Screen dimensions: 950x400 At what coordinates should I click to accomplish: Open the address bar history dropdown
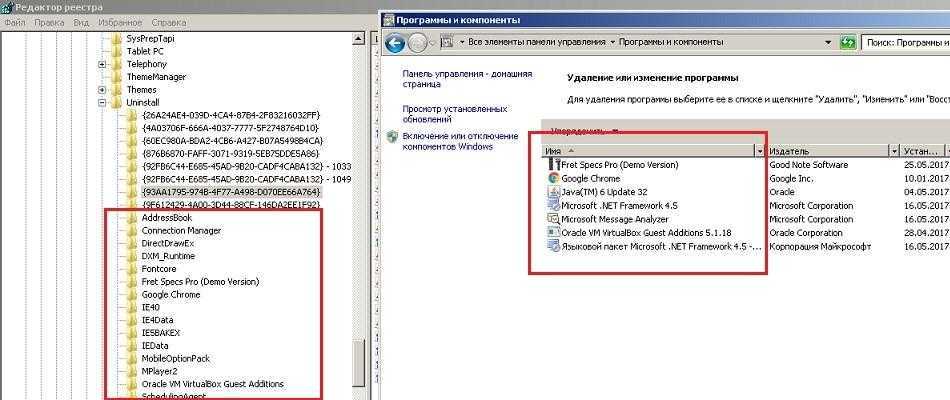829,42
